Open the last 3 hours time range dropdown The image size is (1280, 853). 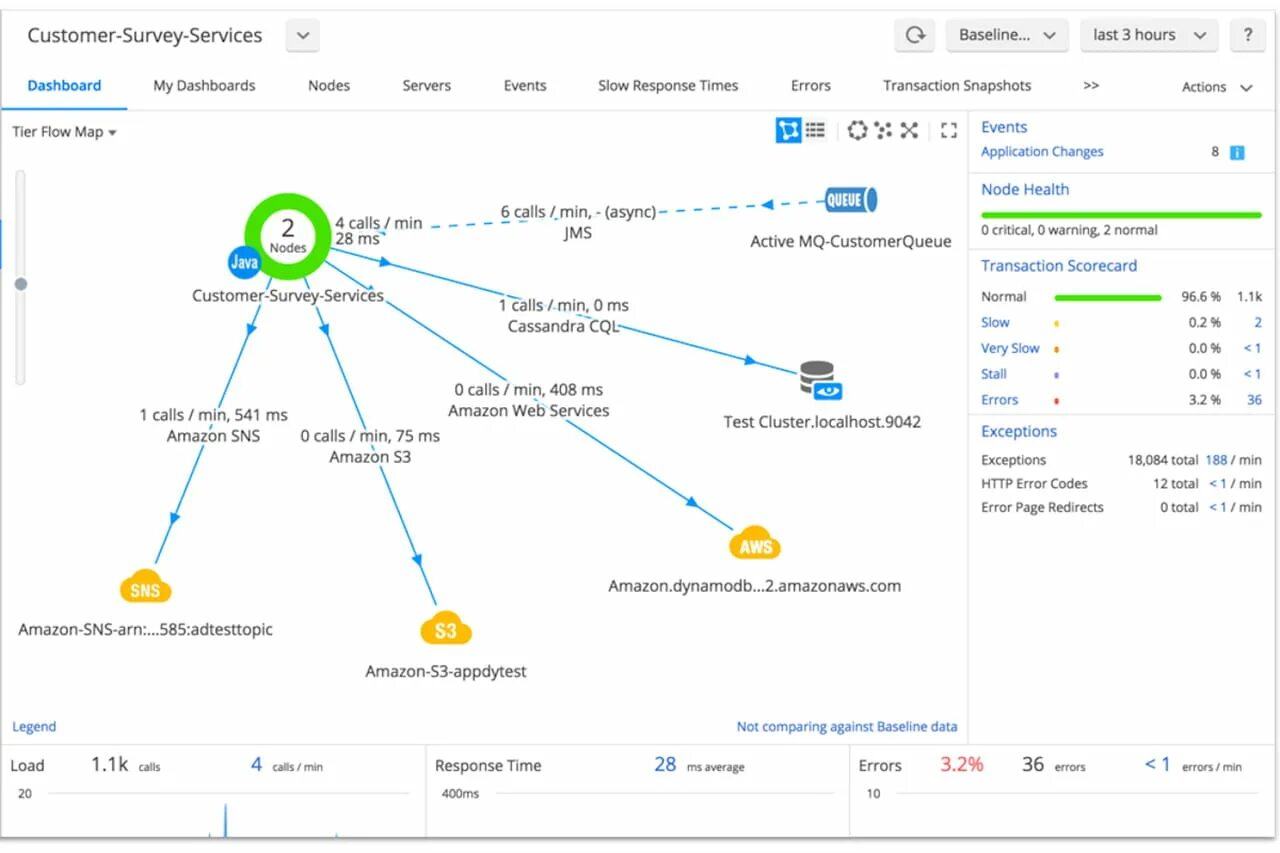[x=1150, y=35]
